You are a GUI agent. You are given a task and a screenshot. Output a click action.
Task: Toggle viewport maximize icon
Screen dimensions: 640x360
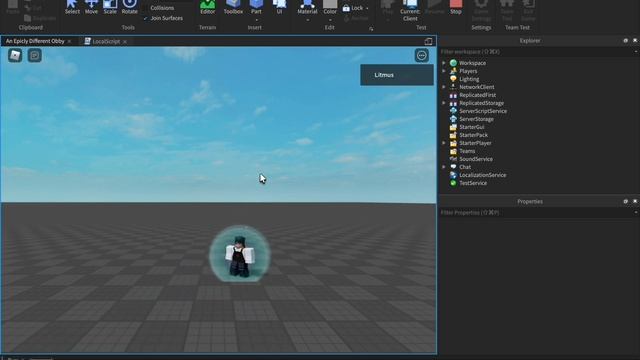[x=428, y=41]
